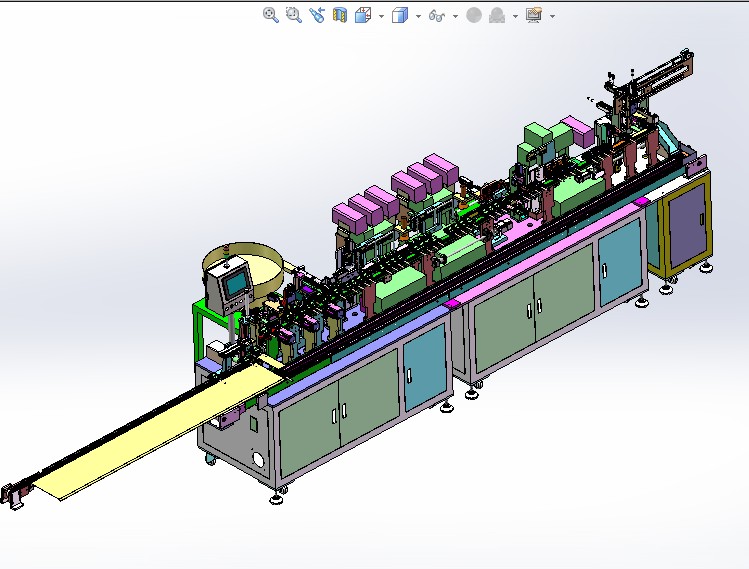Open the Display Style dropdown arrow
The height and width of the screenshot is (569, 749).
point(417,16)
